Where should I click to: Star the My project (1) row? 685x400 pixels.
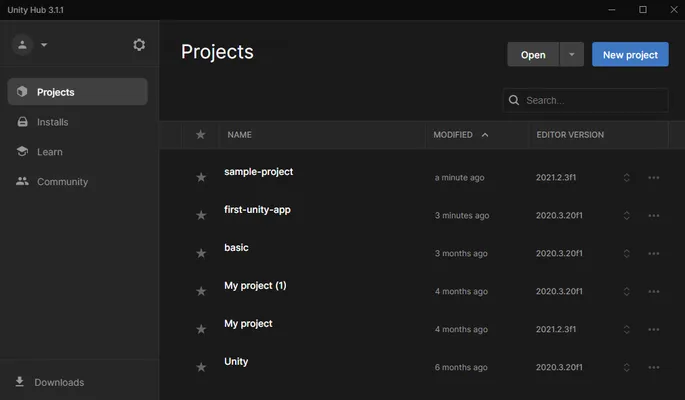pyautogui.click(x=201, y=291)
